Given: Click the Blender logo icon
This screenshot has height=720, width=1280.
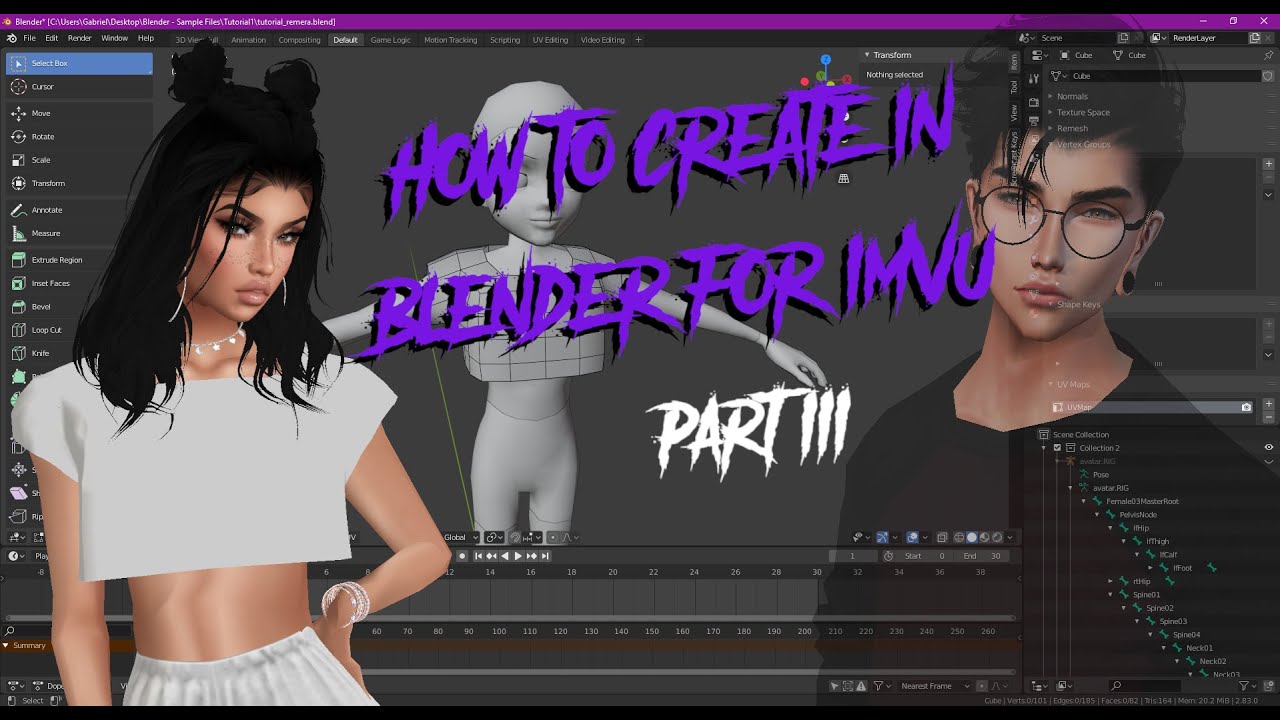Looking at the screenshot, I should 11,38.
